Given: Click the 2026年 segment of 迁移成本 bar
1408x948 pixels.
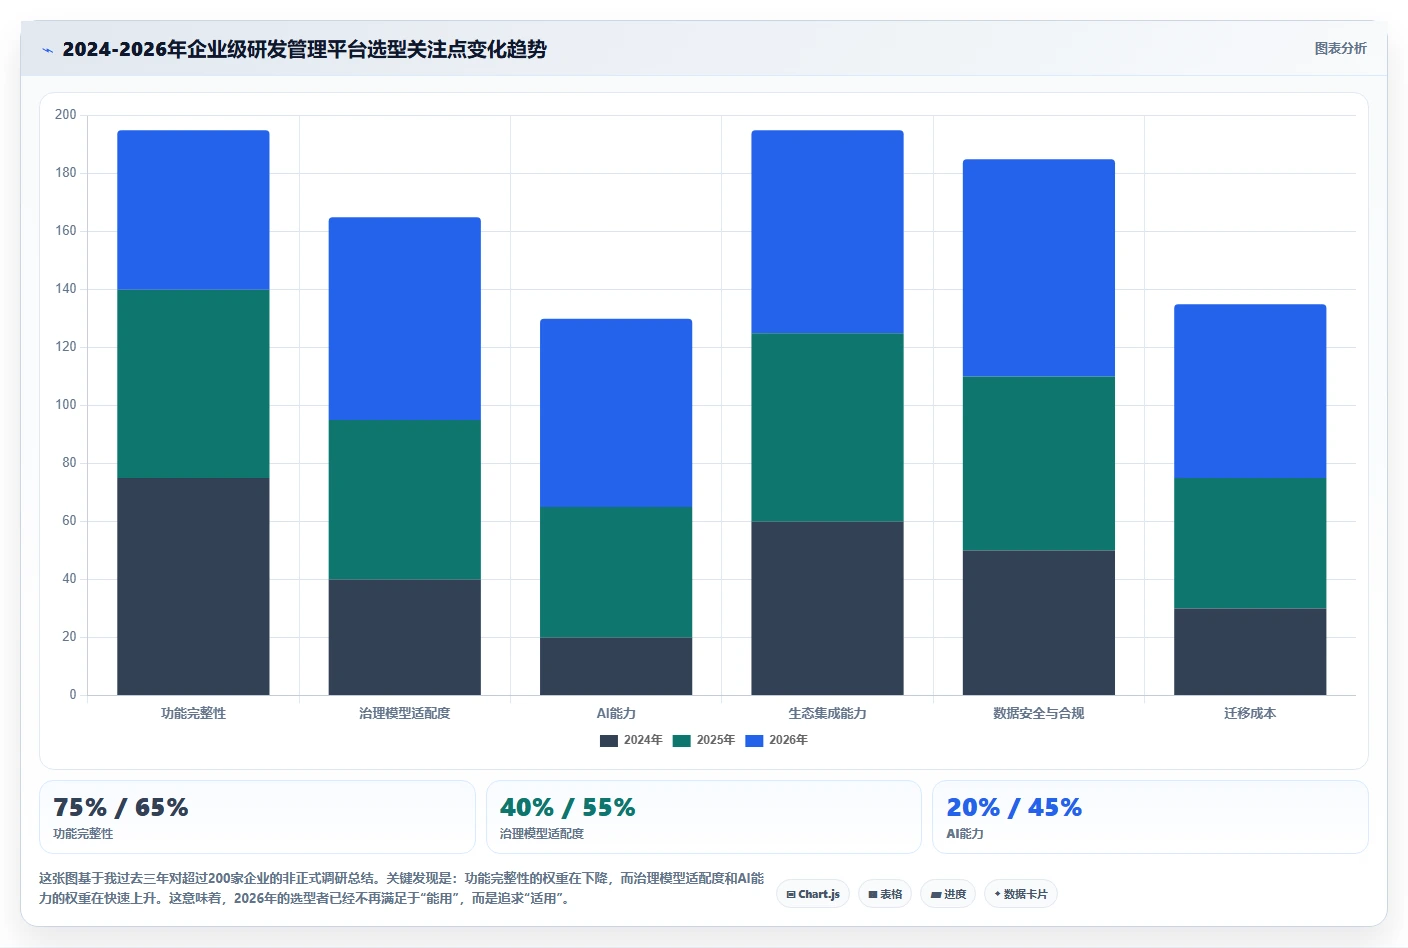Looking at the screenshot, I should point(1250,391).
